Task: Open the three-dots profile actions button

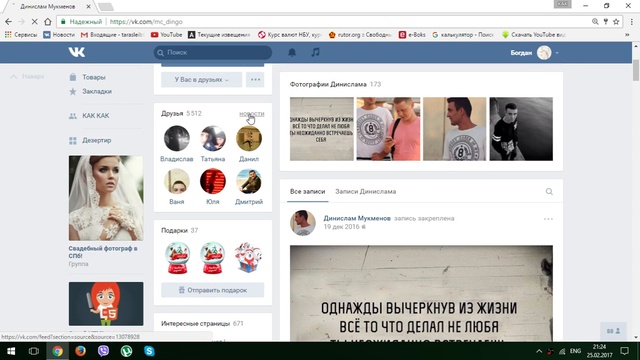Action: (x=255, y=80)
